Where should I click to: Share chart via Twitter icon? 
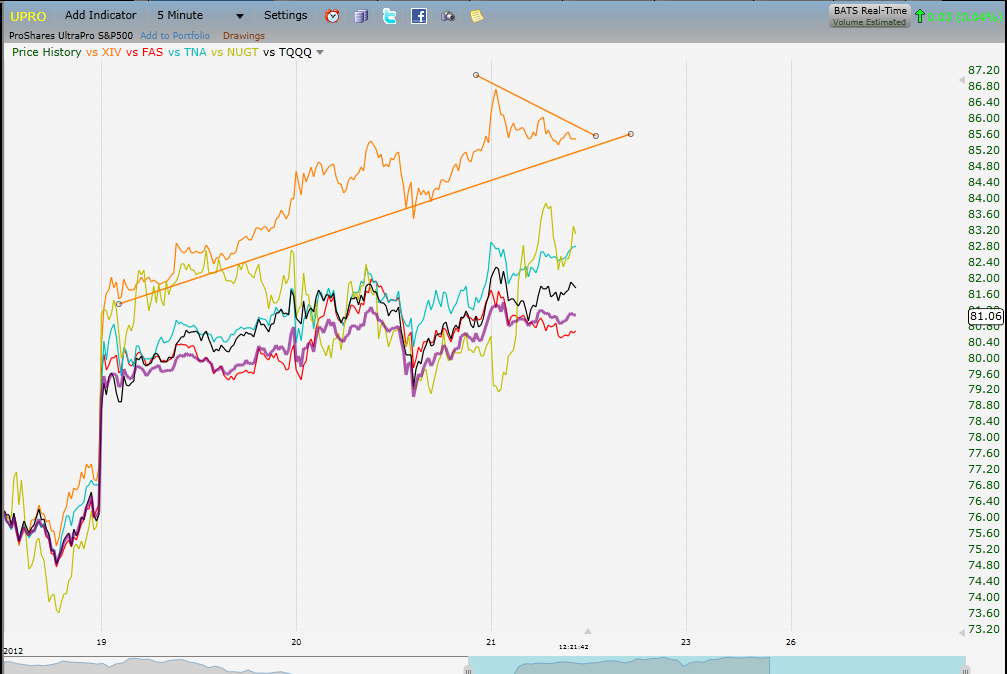click(389, 16)
